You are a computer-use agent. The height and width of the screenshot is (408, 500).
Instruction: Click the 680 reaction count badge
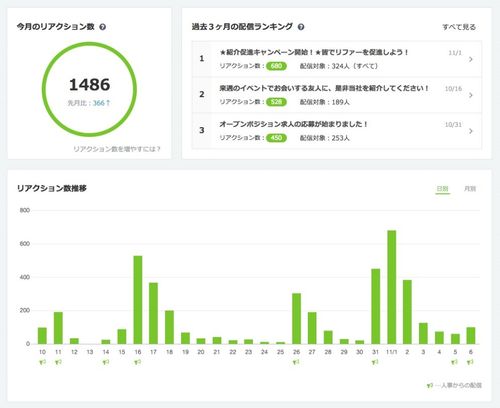tap(276, 66)
